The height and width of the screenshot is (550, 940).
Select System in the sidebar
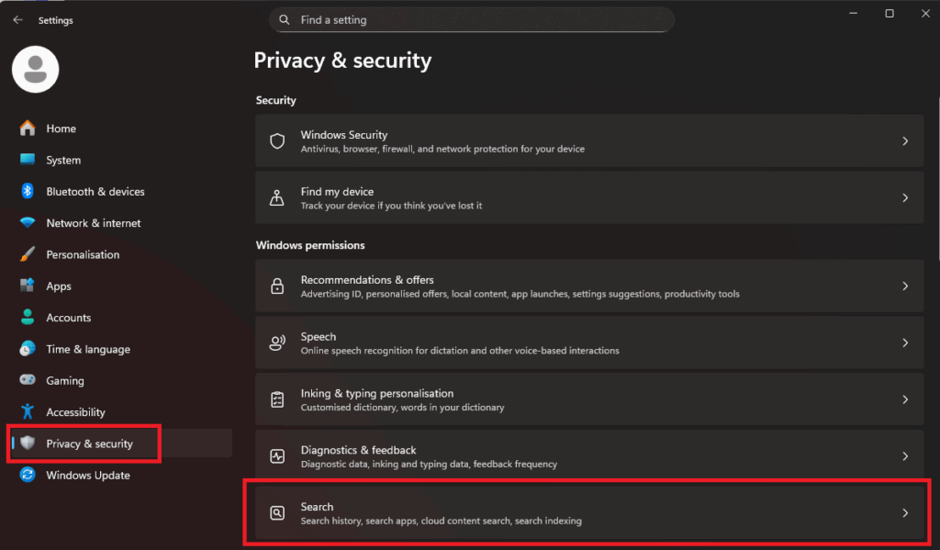(x=120, y=160)
